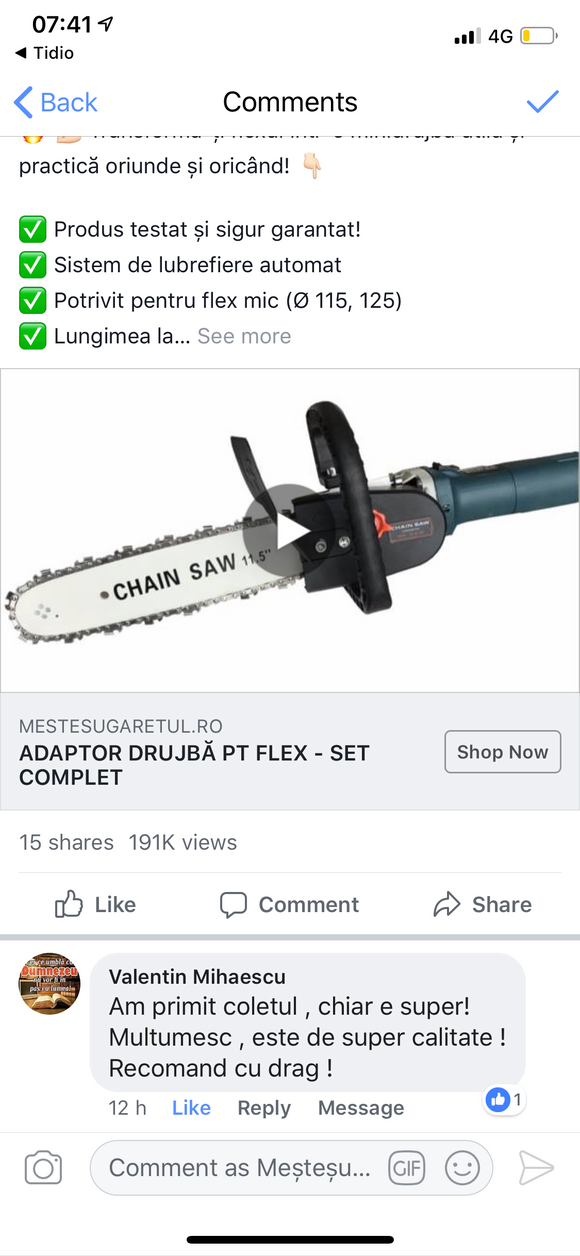Open the GIF picker
The image size is (580, 1256).
pos(407,1167)
